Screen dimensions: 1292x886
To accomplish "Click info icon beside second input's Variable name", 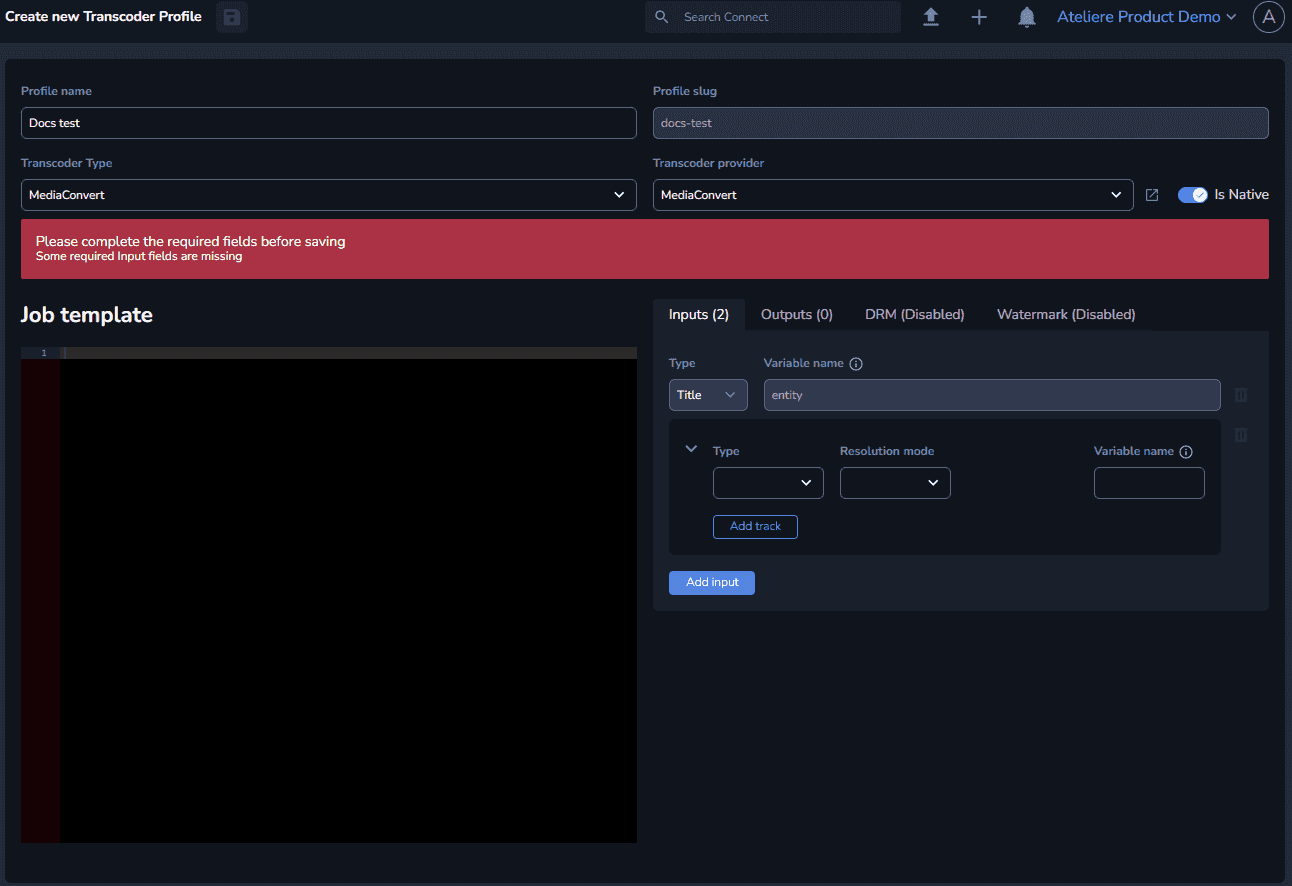I will (x=1186, y=452).
